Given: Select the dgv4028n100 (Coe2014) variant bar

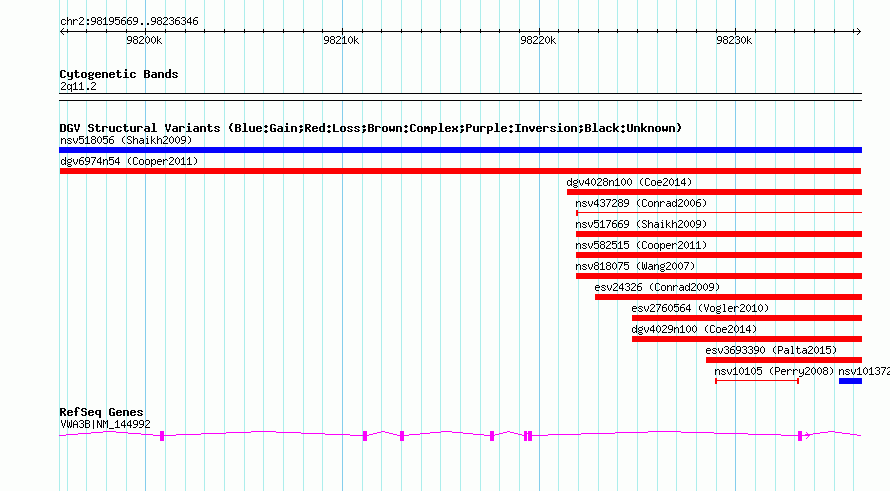Looking at the screenshot, I should pyautogui.click(x=714, y=192).
